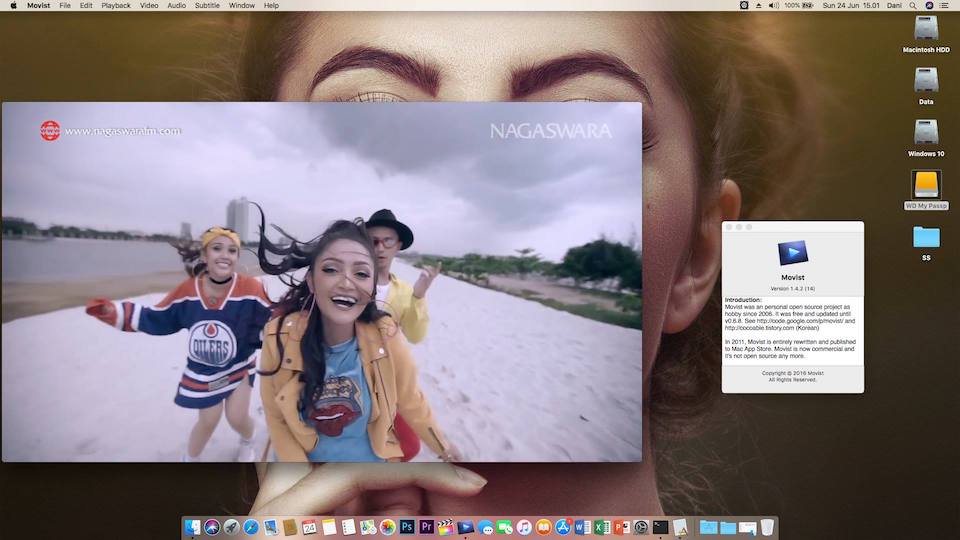
Task: Launch Microsoft Excel from dock
Action: pyautogui.click(x=602, y=527)
